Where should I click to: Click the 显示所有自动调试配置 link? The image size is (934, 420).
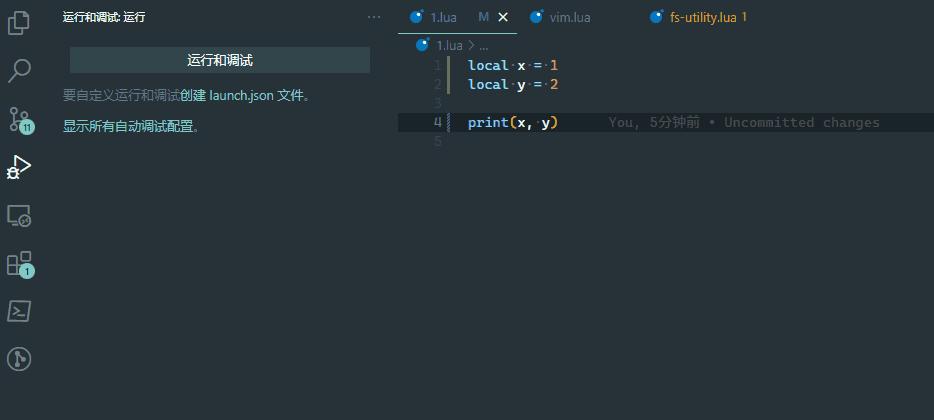[130, 127]
